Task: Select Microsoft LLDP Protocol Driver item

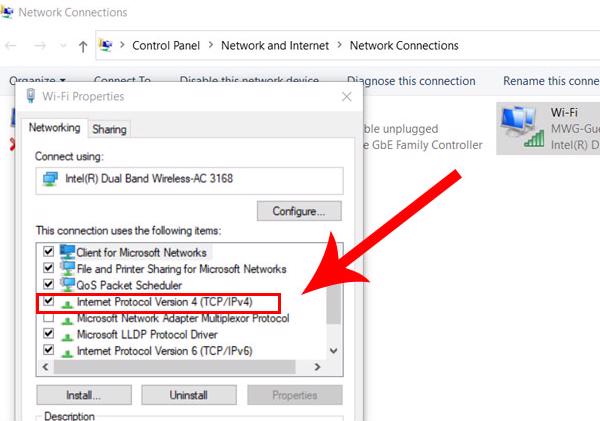Action: point(147,335)
